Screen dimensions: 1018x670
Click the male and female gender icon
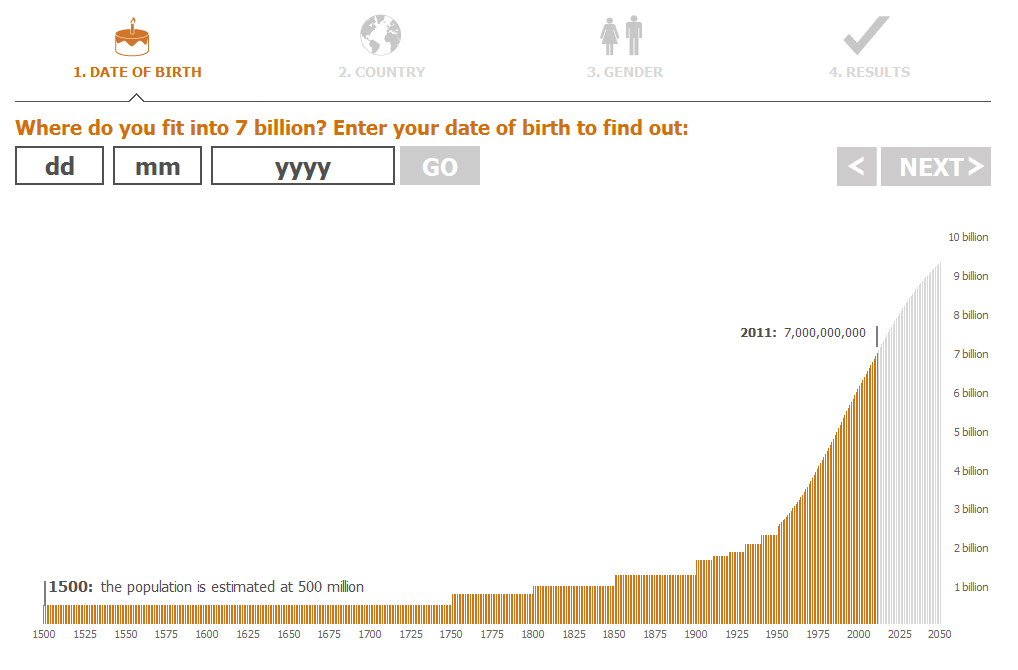[621, 36]
